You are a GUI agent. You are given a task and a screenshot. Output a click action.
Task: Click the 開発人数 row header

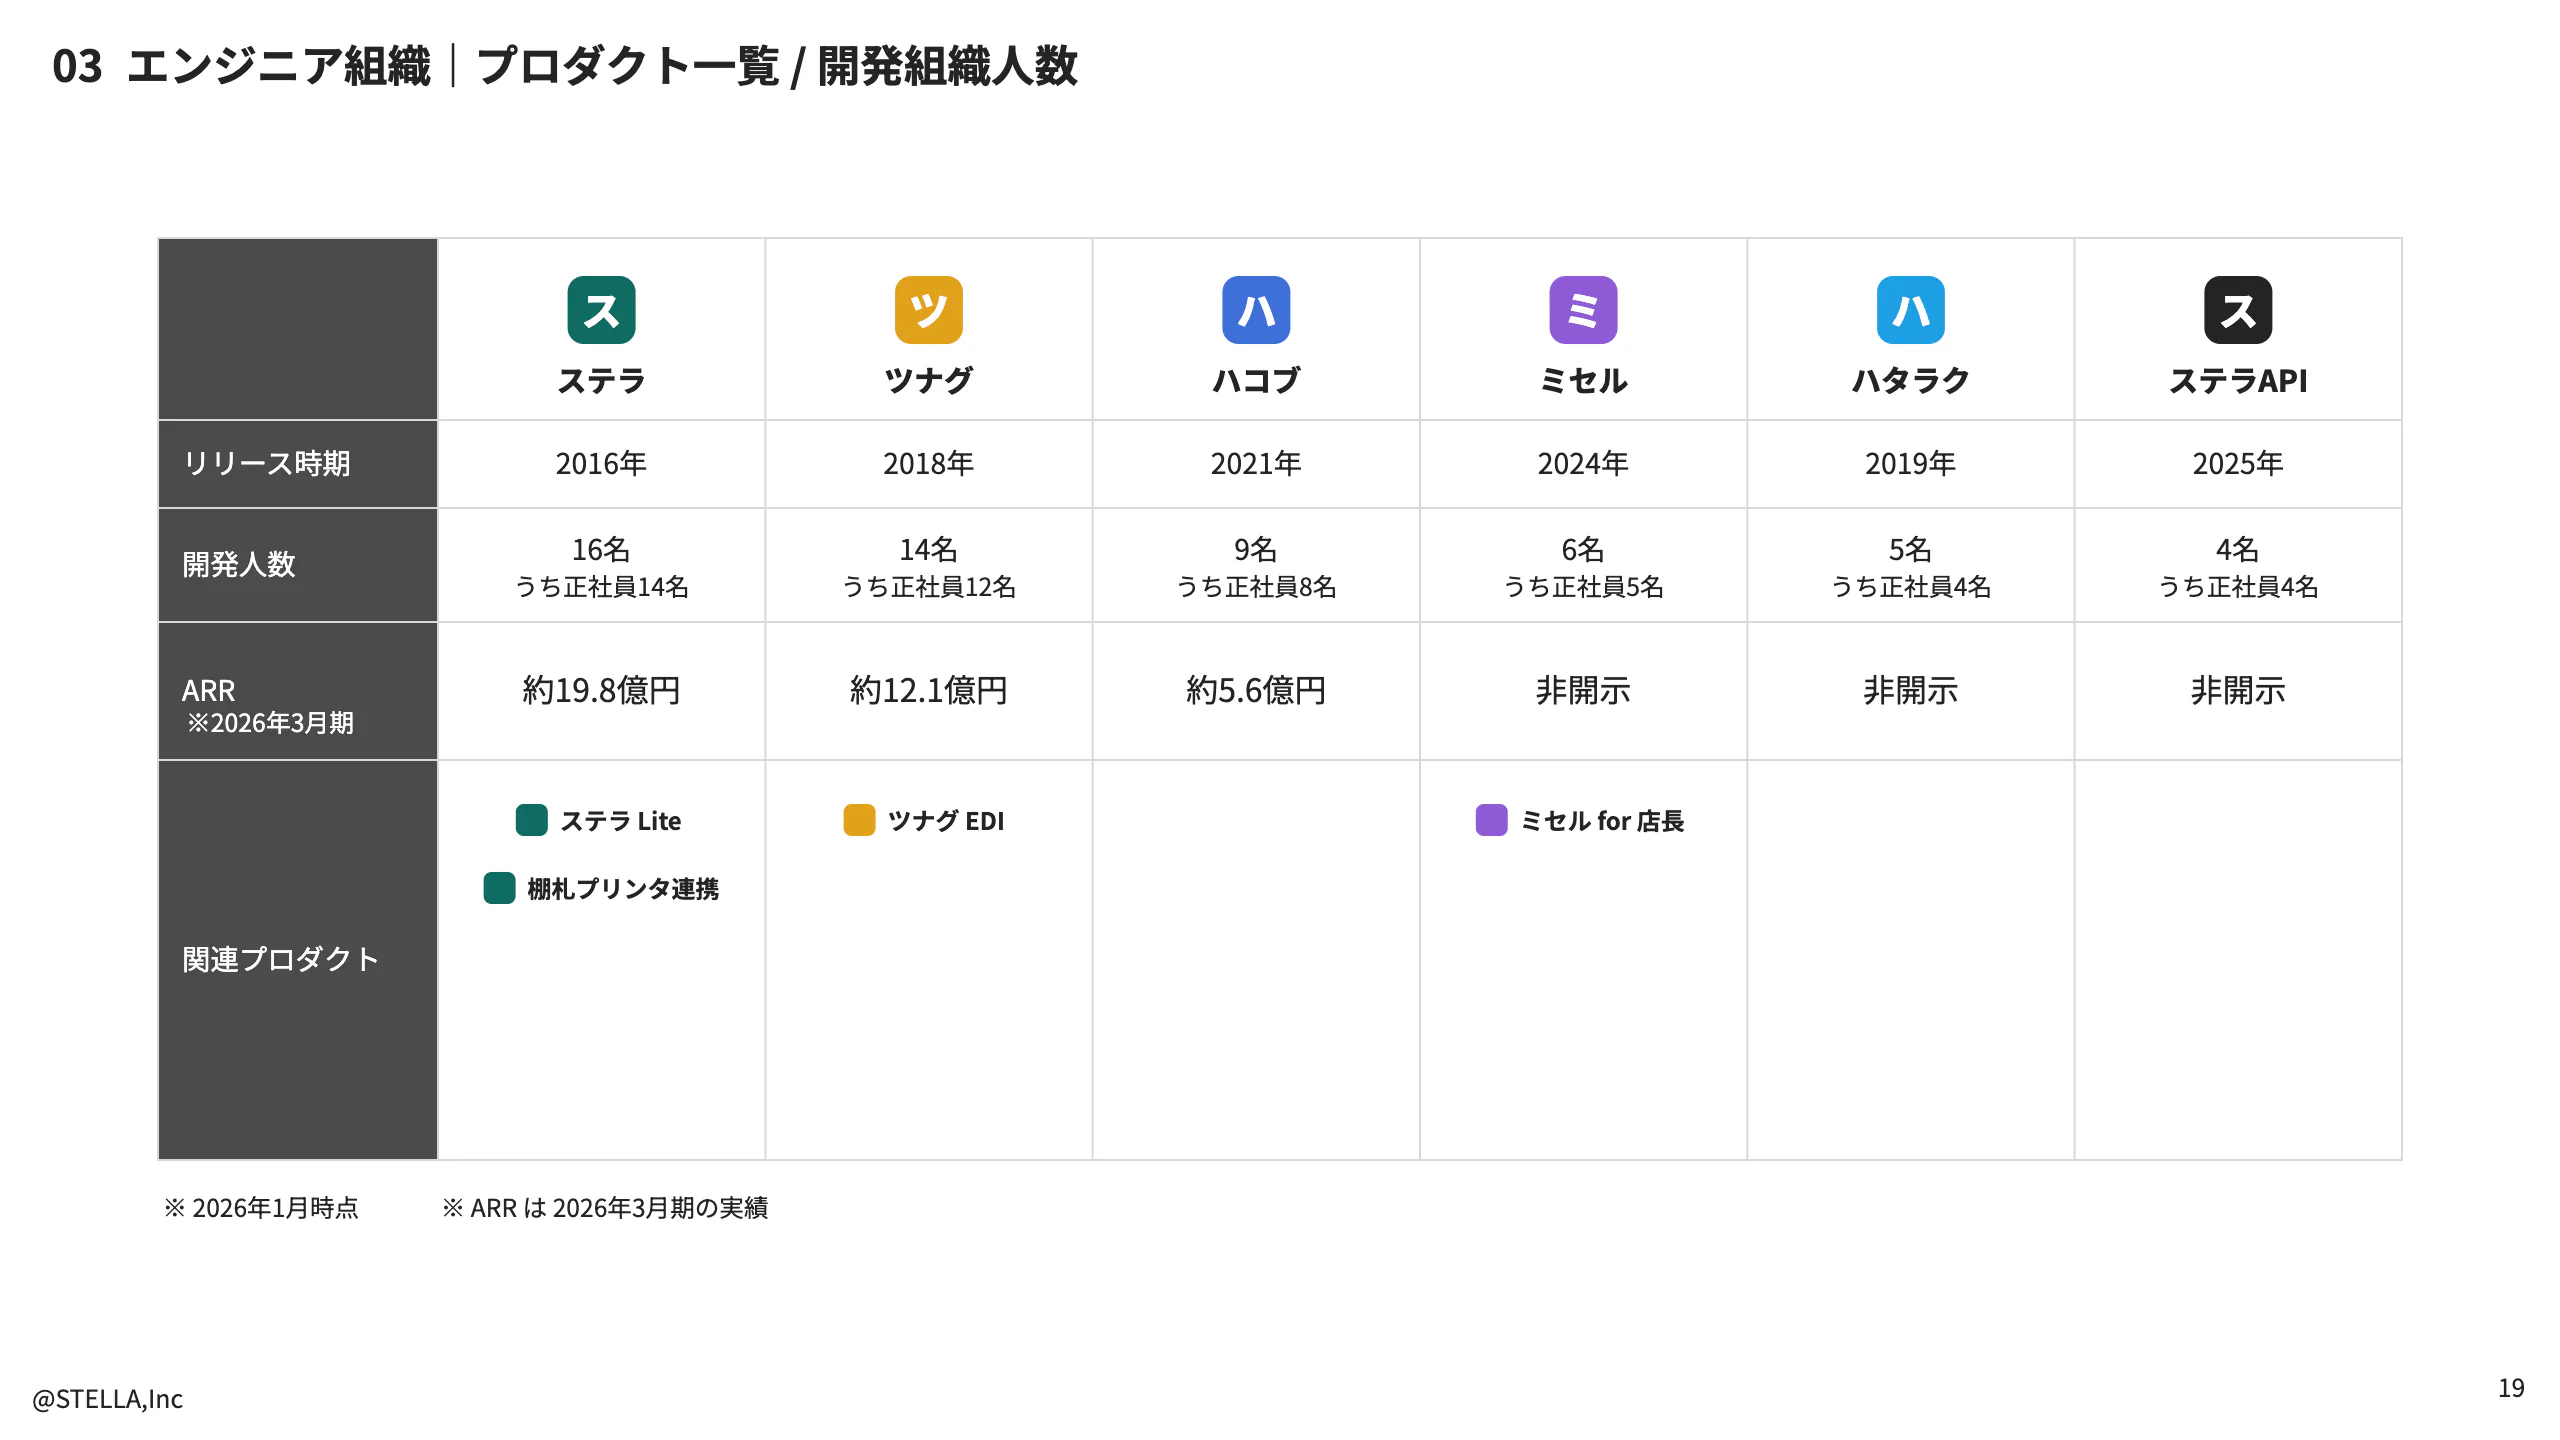pos(298,565)
